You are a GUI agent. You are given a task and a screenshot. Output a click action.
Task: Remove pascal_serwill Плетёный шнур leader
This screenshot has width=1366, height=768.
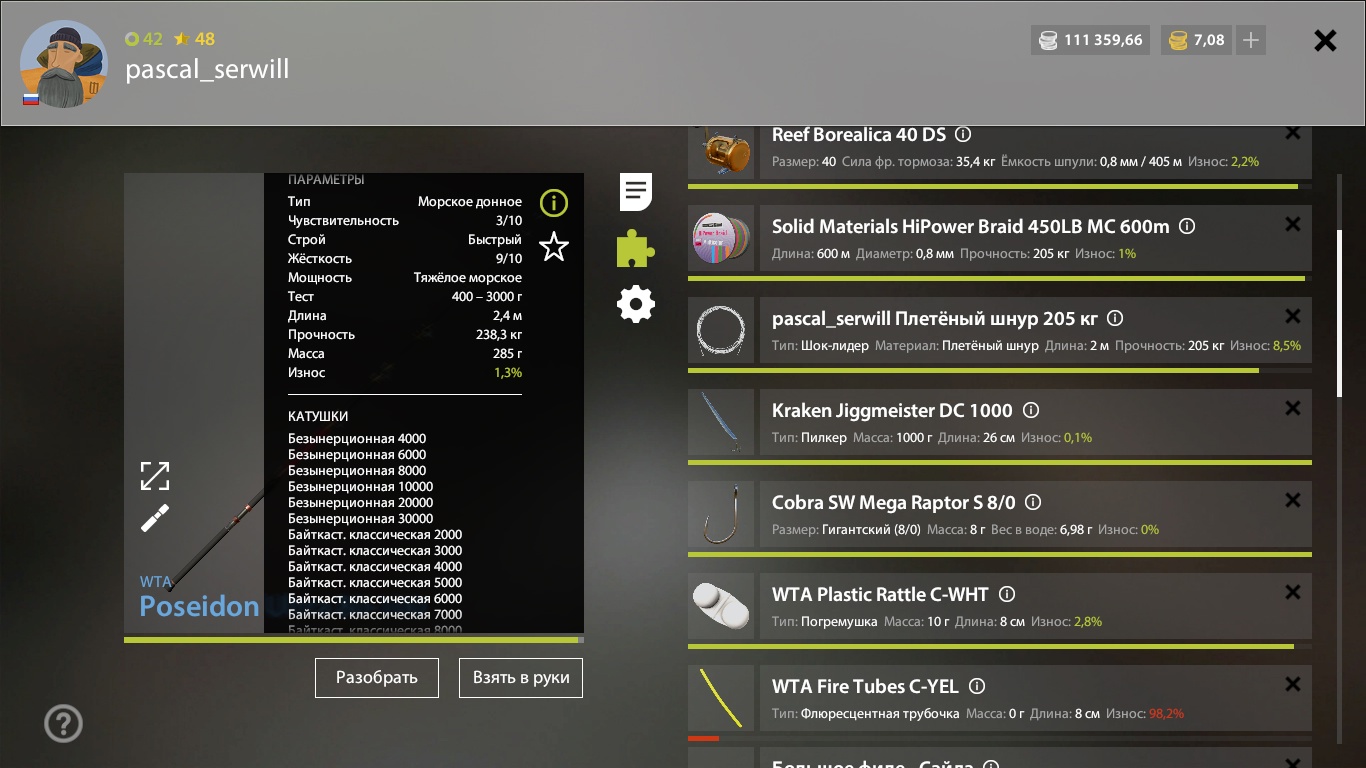pyautogui.click(x=1293, y=316)
